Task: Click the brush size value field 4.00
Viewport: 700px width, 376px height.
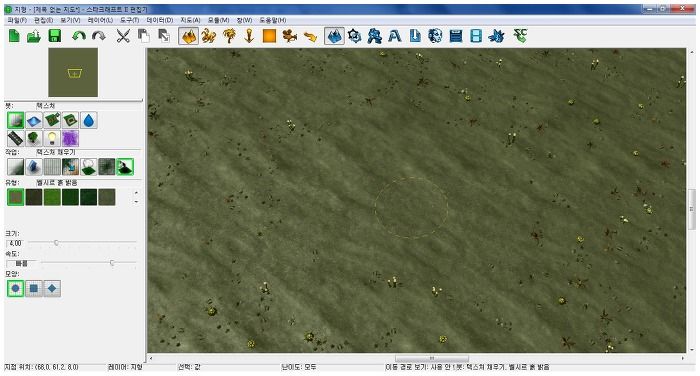Action: (17, 243)
